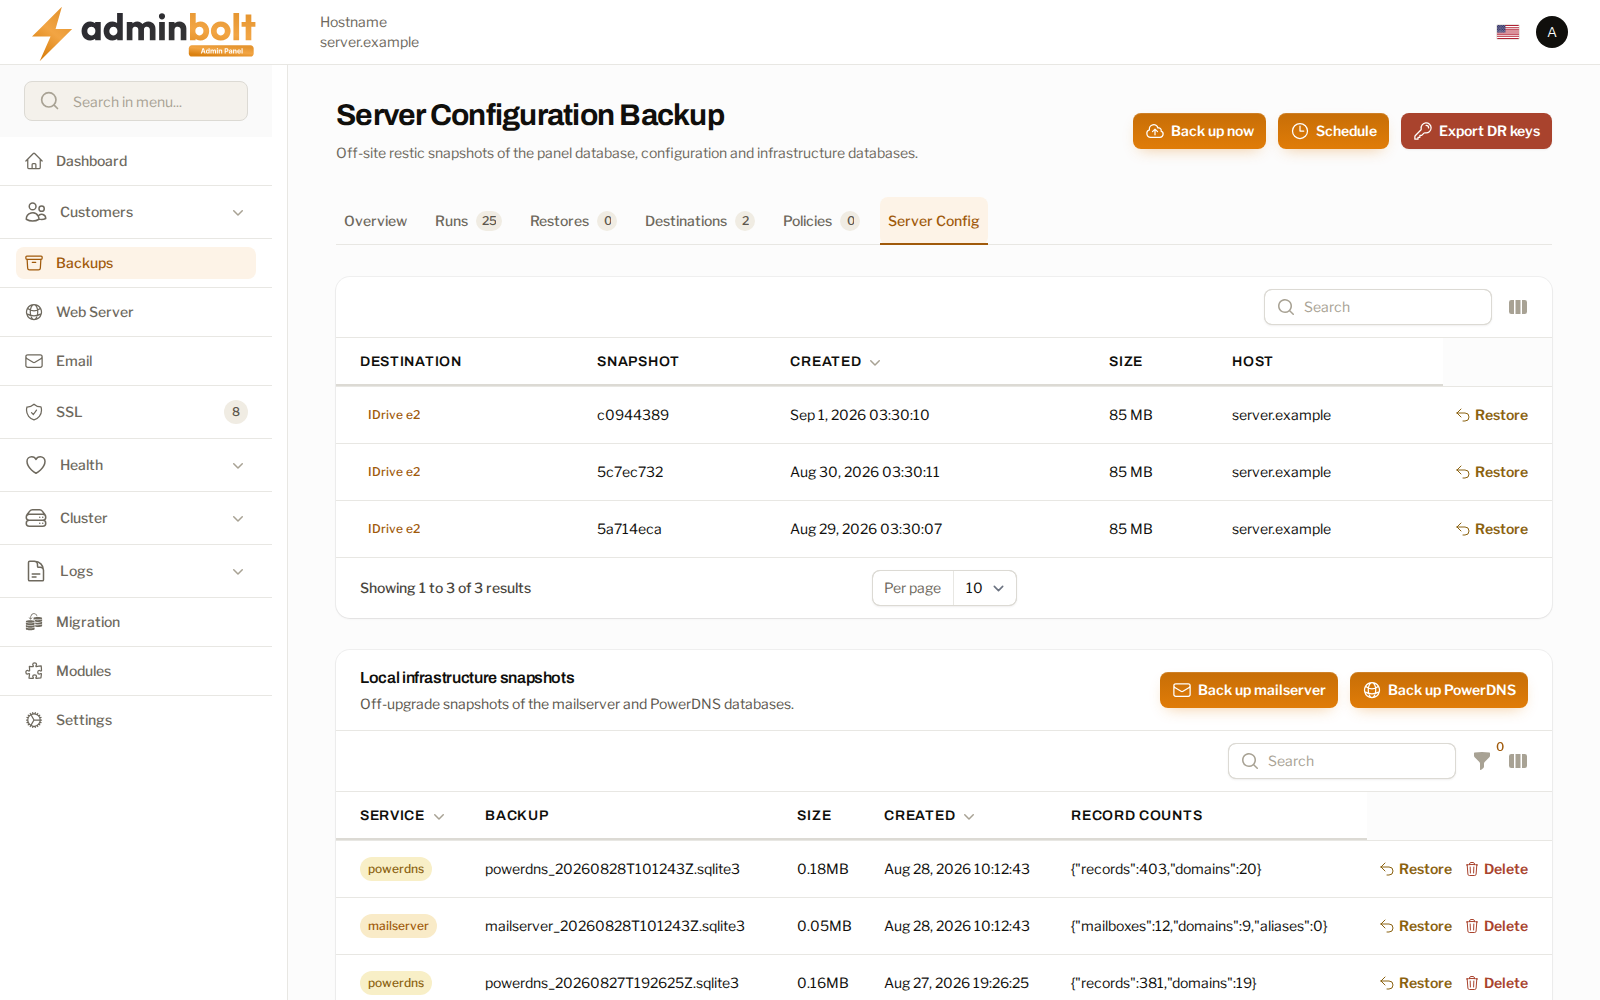Switch to the Runs tab

(468, 221)
